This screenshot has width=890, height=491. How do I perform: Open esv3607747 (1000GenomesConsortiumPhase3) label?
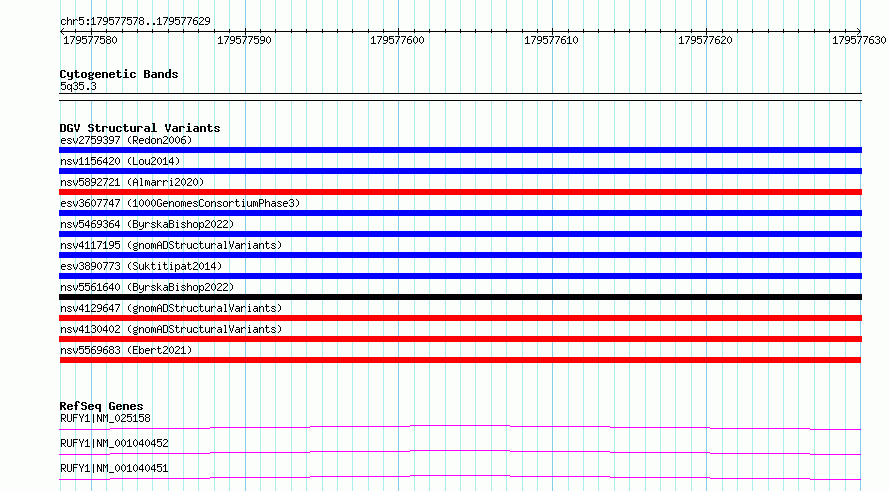180,203
